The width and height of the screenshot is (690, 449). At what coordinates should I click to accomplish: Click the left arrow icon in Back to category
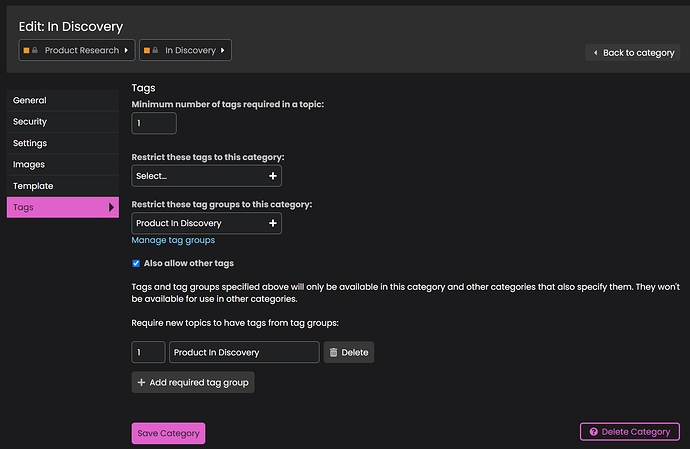(x=595, y=53)
